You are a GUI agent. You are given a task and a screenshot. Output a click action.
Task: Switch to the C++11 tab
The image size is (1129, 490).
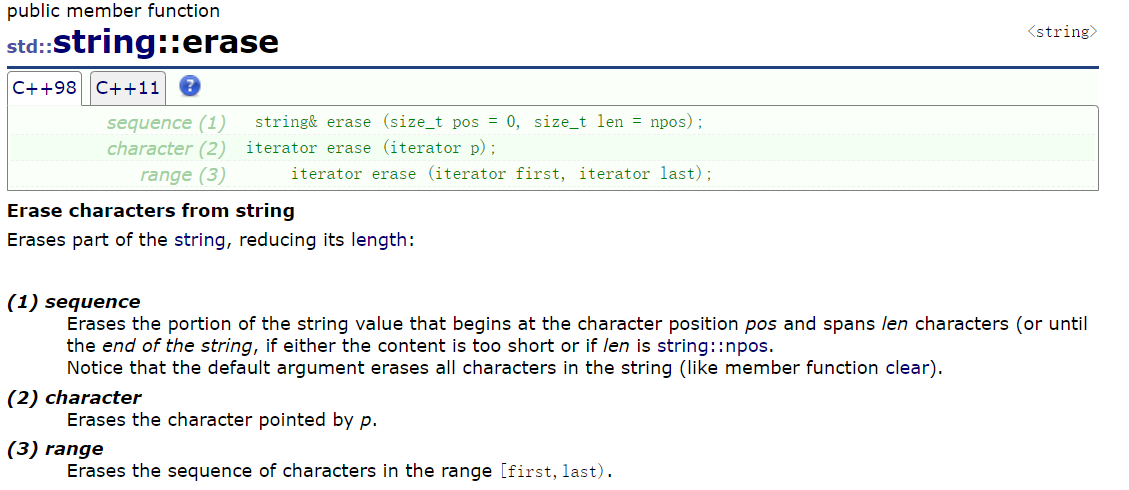click(x=128, y=89)
